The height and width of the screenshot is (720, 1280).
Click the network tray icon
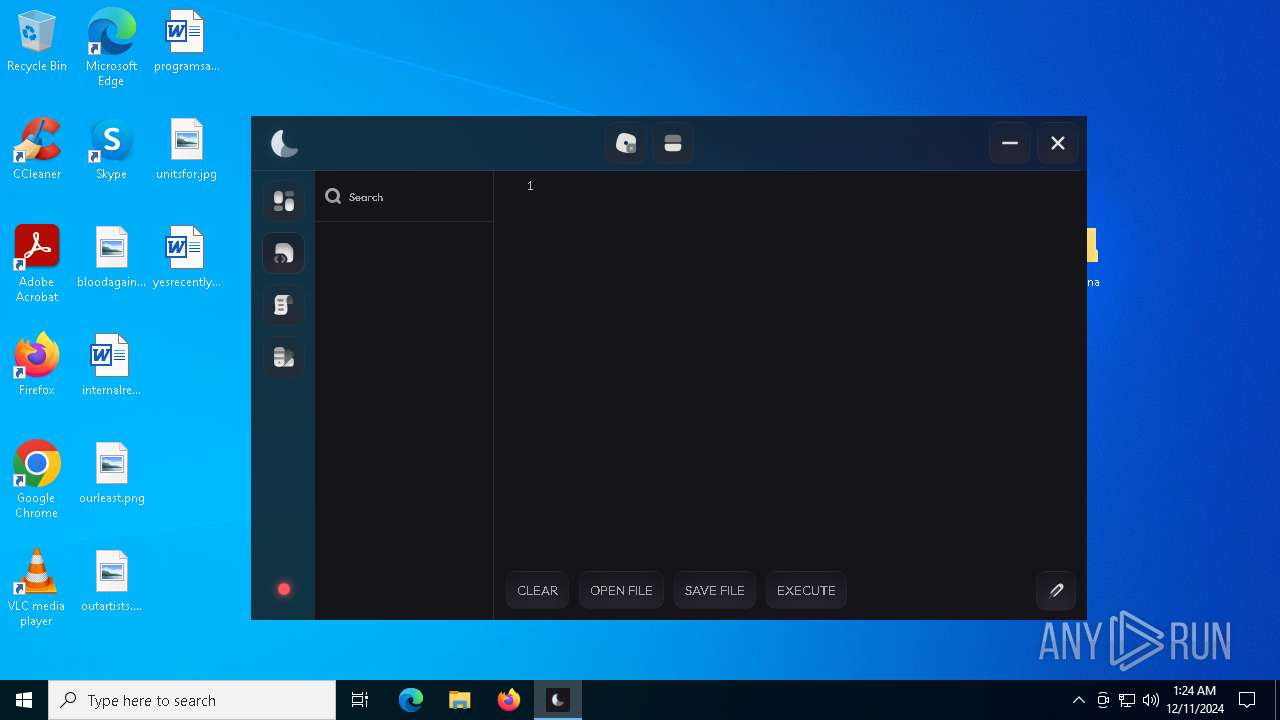(x=1127, y=700)
